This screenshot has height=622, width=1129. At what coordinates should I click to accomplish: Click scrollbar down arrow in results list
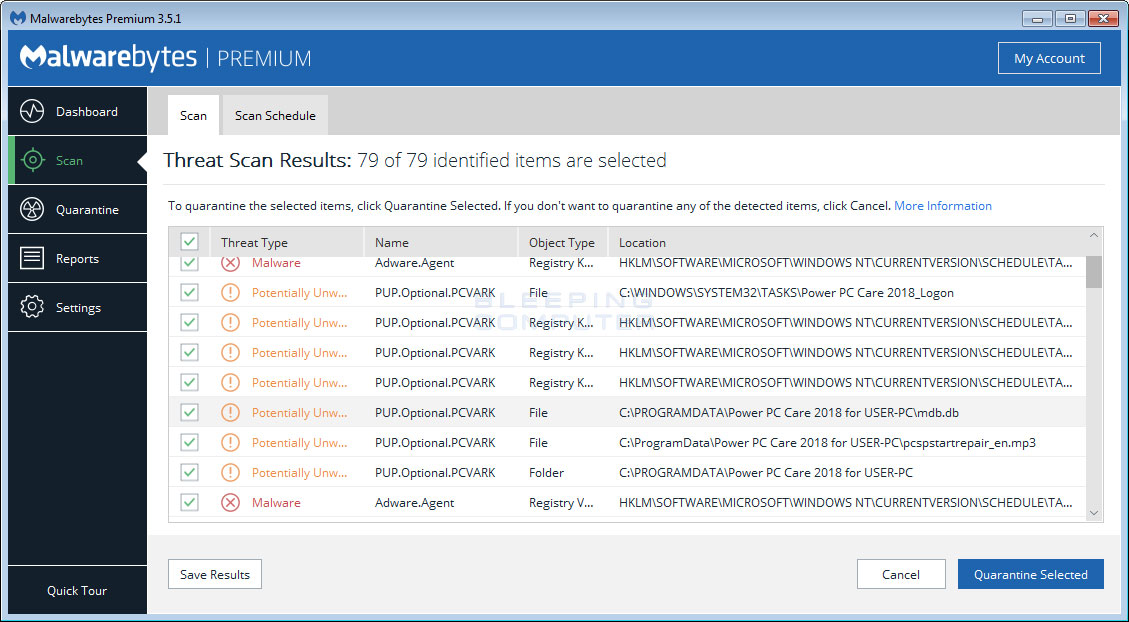(x=1093, y=512)
